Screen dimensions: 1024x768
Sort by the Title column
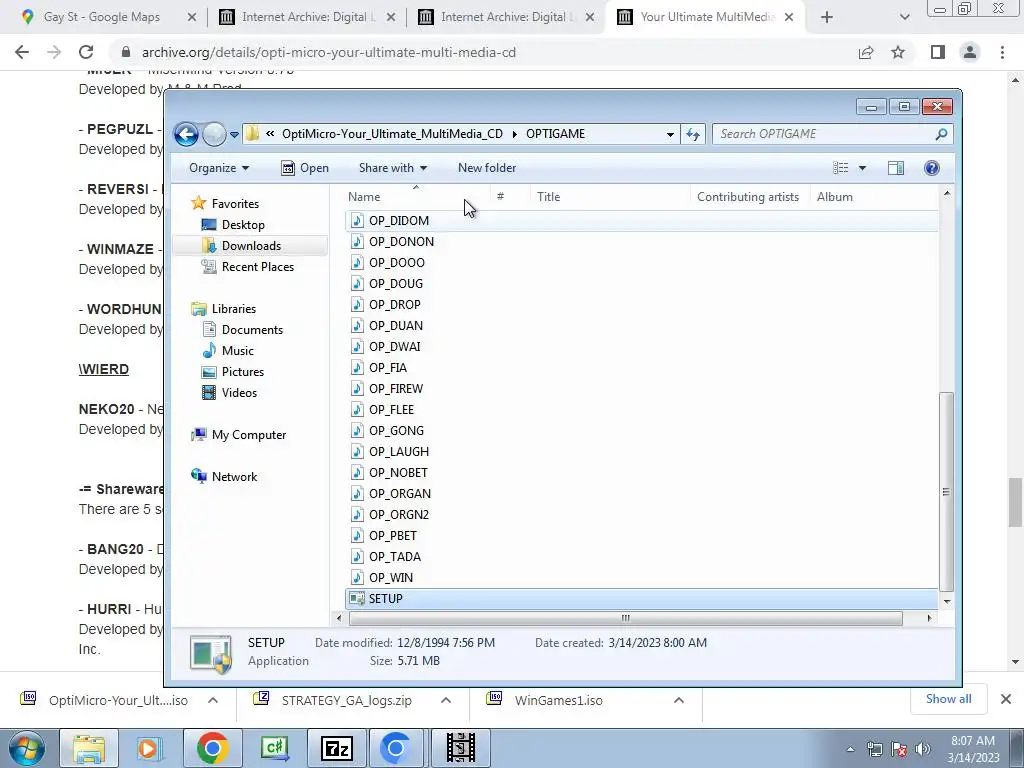(609, 197)
